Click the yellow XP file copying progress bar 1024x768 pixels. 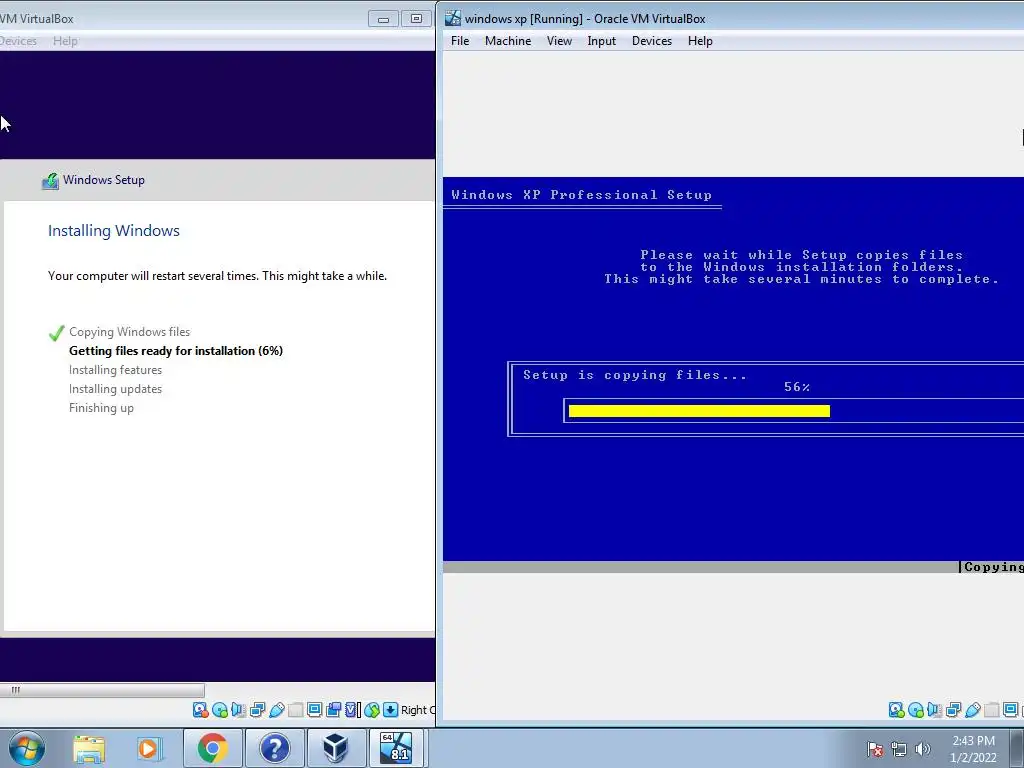(x=699, y=411)
